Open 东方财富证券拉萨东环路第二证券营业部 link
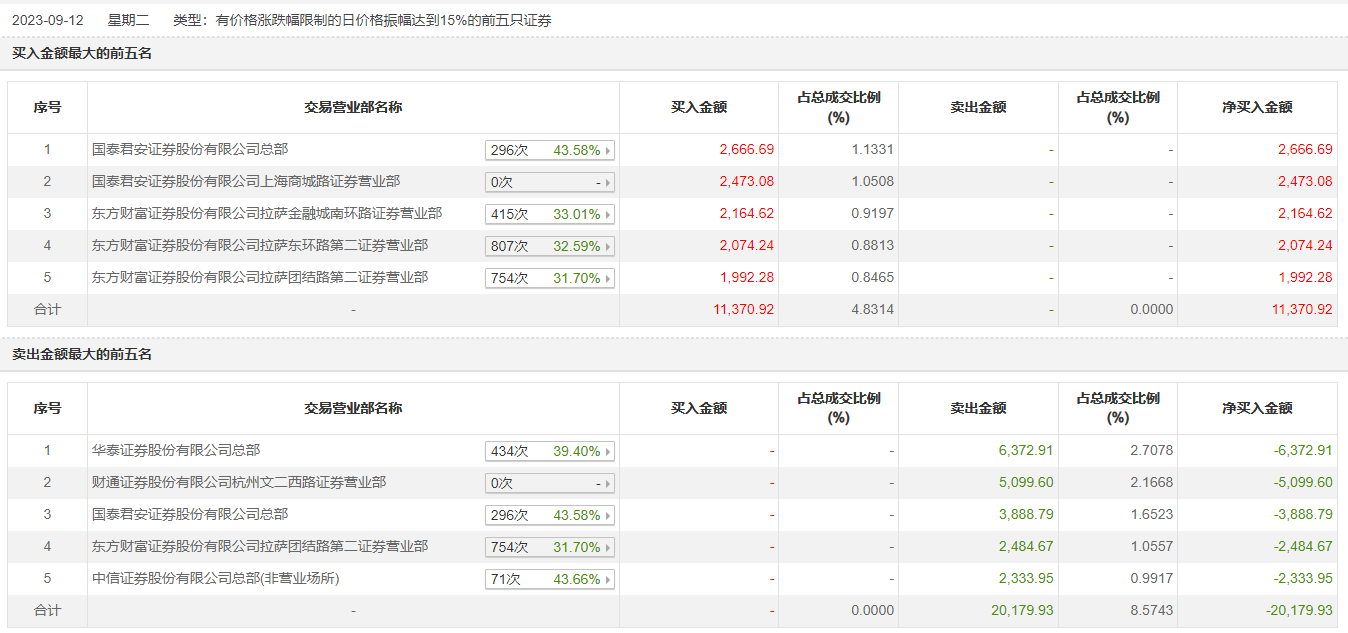The height and width of the screenshot is (633, 1348). tap(260, 245)
